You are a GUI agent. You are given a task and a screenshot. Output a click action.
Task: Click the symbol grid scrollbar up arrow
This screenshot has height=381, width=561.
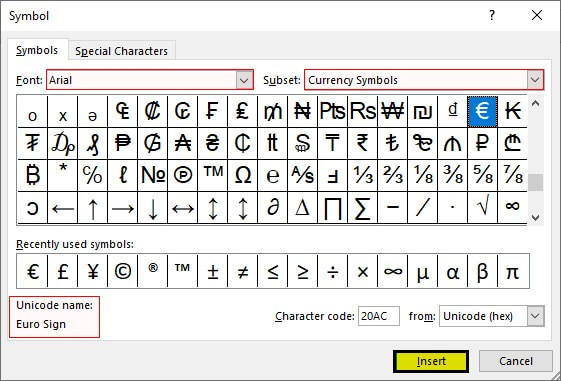coord(535,104)
